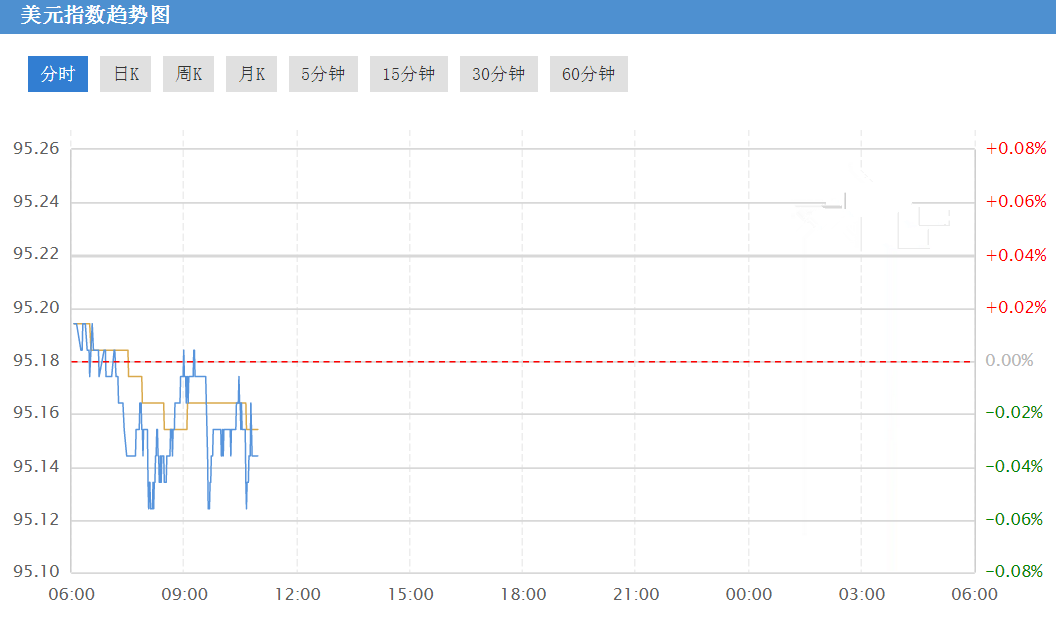Click the 09:00 time axis label
The width and height of the screenshot is (1056, 623).
pos(185,595)
